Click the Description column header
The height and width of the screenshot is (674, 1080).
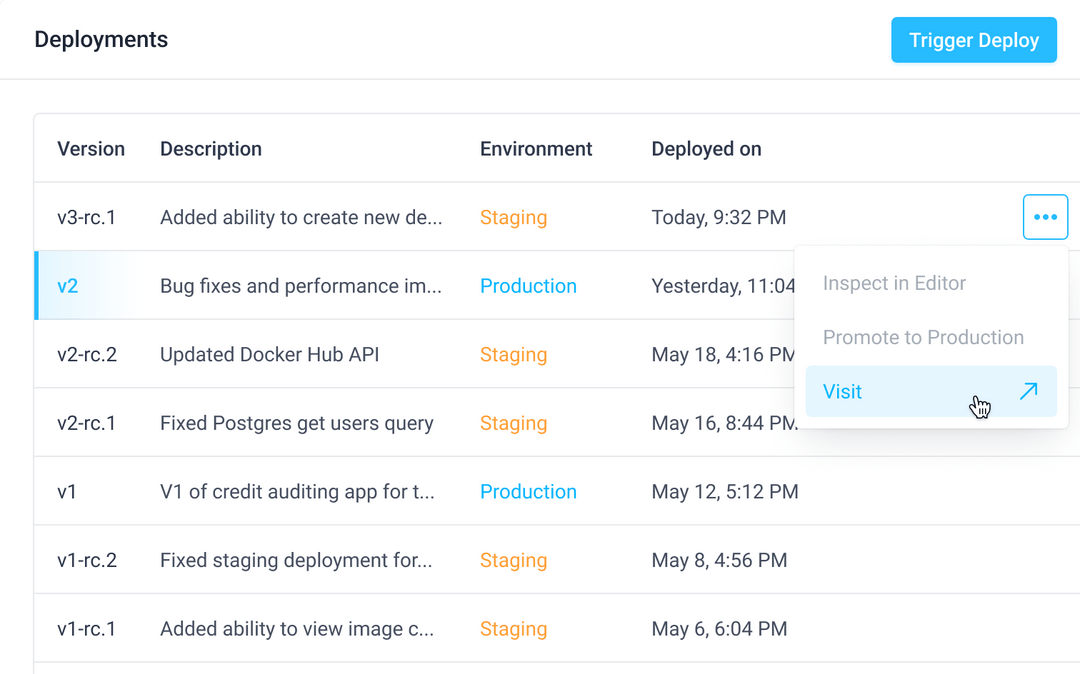(211, 148)
